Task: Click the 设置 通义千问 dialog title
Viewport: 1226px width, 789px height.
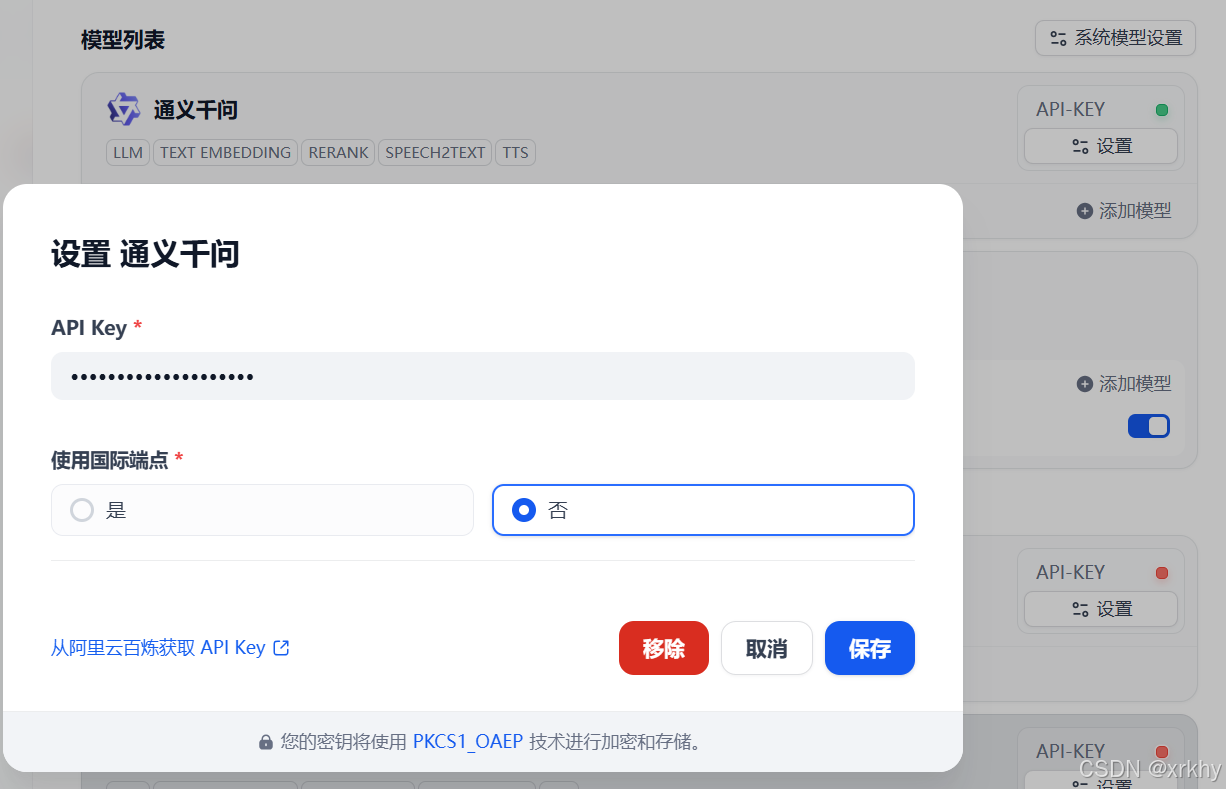Action: coord(145,254)
